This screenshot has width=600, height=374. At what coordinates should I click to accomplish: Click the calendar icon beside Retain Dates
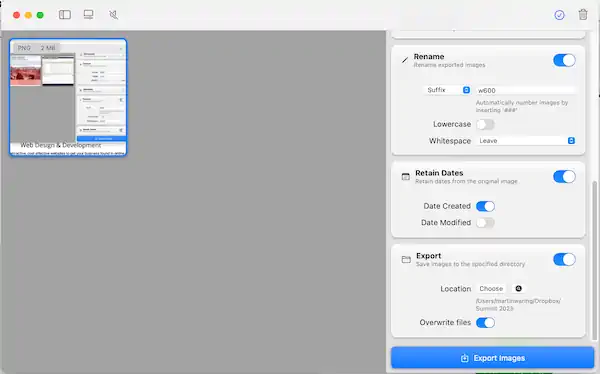(x=406, y=176)
